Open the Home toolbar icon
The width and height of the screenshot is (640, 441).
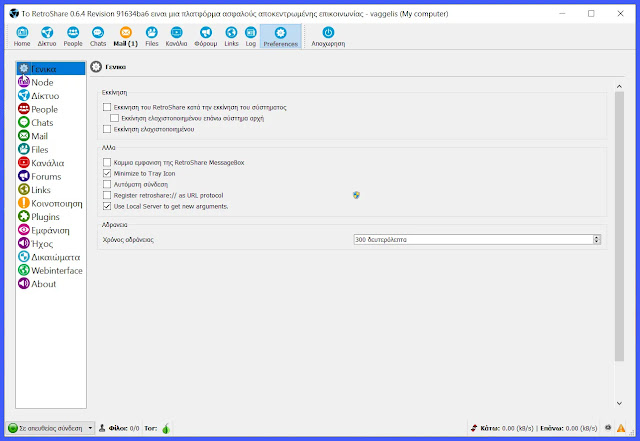(22, 36)
